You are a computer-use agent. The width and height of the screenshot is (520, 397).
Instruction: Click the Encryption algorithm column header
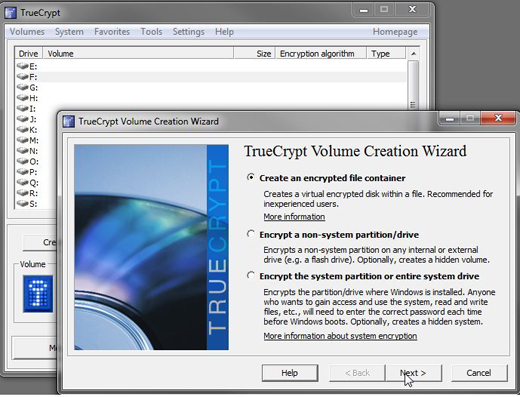coord(321,53)
